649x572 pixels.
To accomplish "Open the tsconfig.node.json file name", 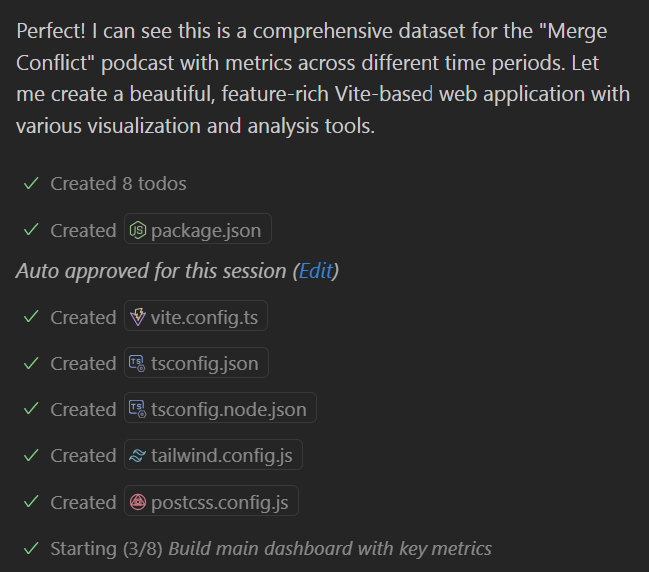I will (x=229, y=410).
